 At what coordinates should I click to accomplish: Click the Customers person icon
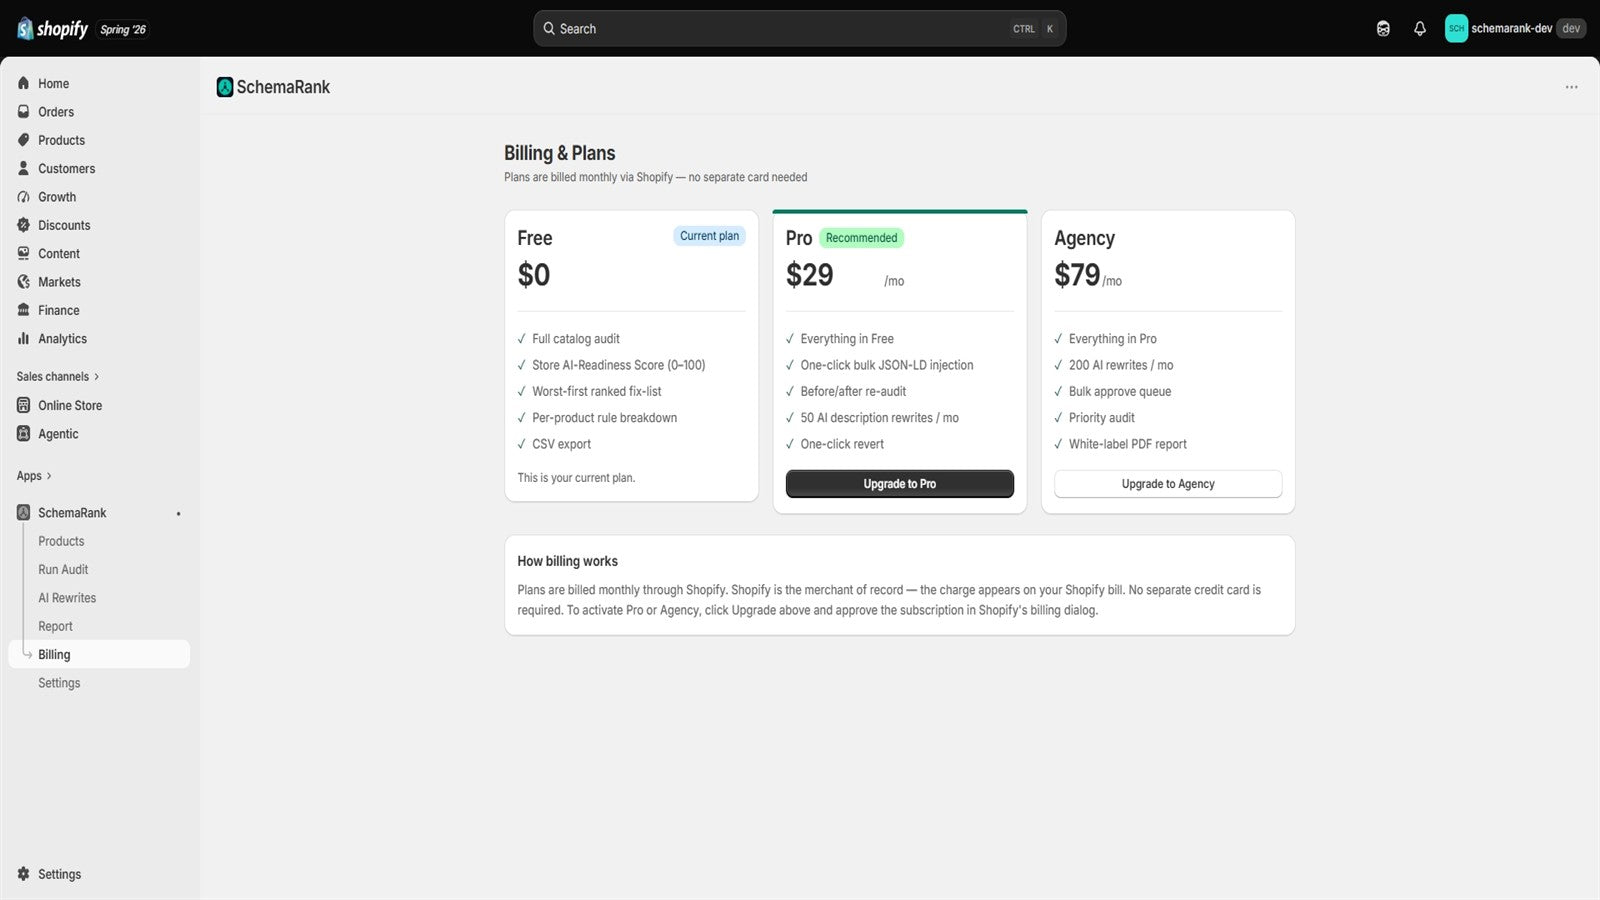(24, 169)
